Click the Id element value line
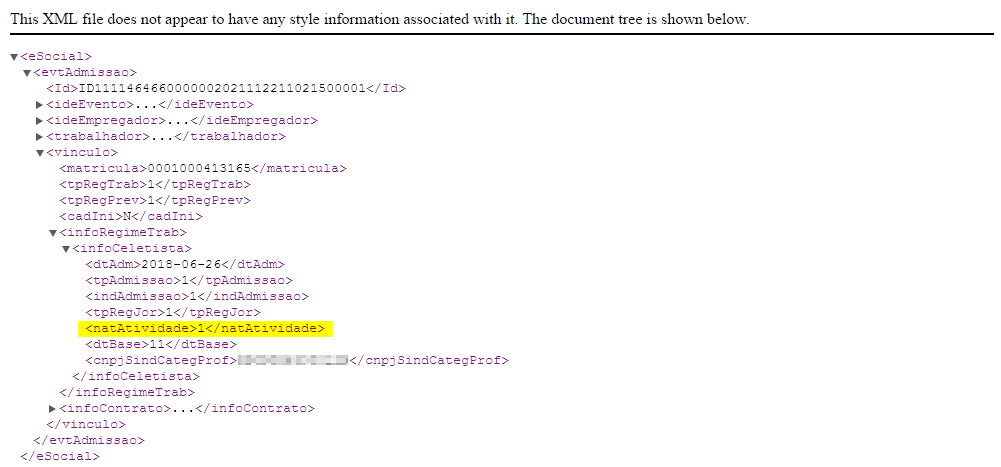Image resolution: width=1001 pixels, height=467 pixels. coord(225,89)
